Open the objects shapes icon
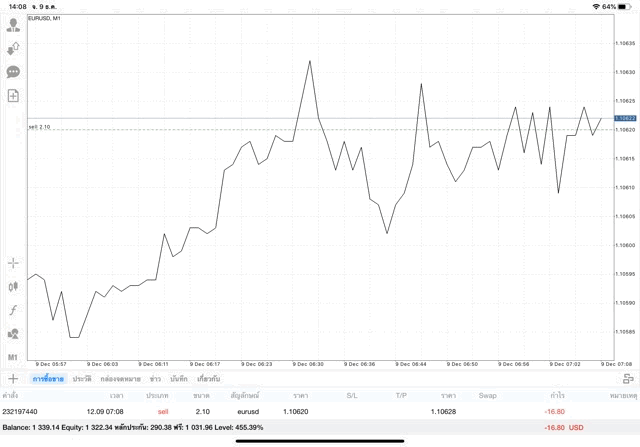 pyautogui.click(x=13, y=334)
